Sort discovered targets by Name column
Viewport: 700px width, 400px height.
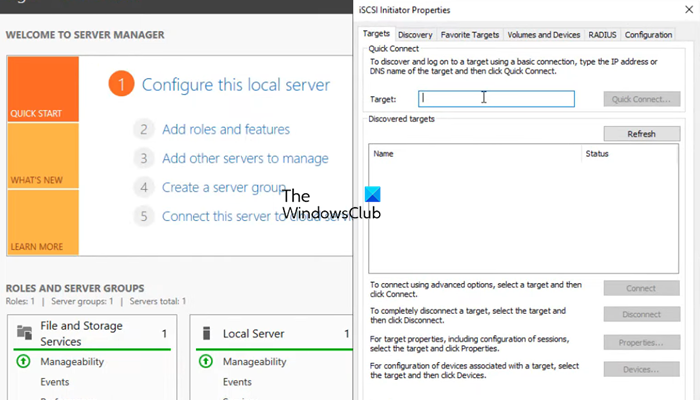(475, 154)
